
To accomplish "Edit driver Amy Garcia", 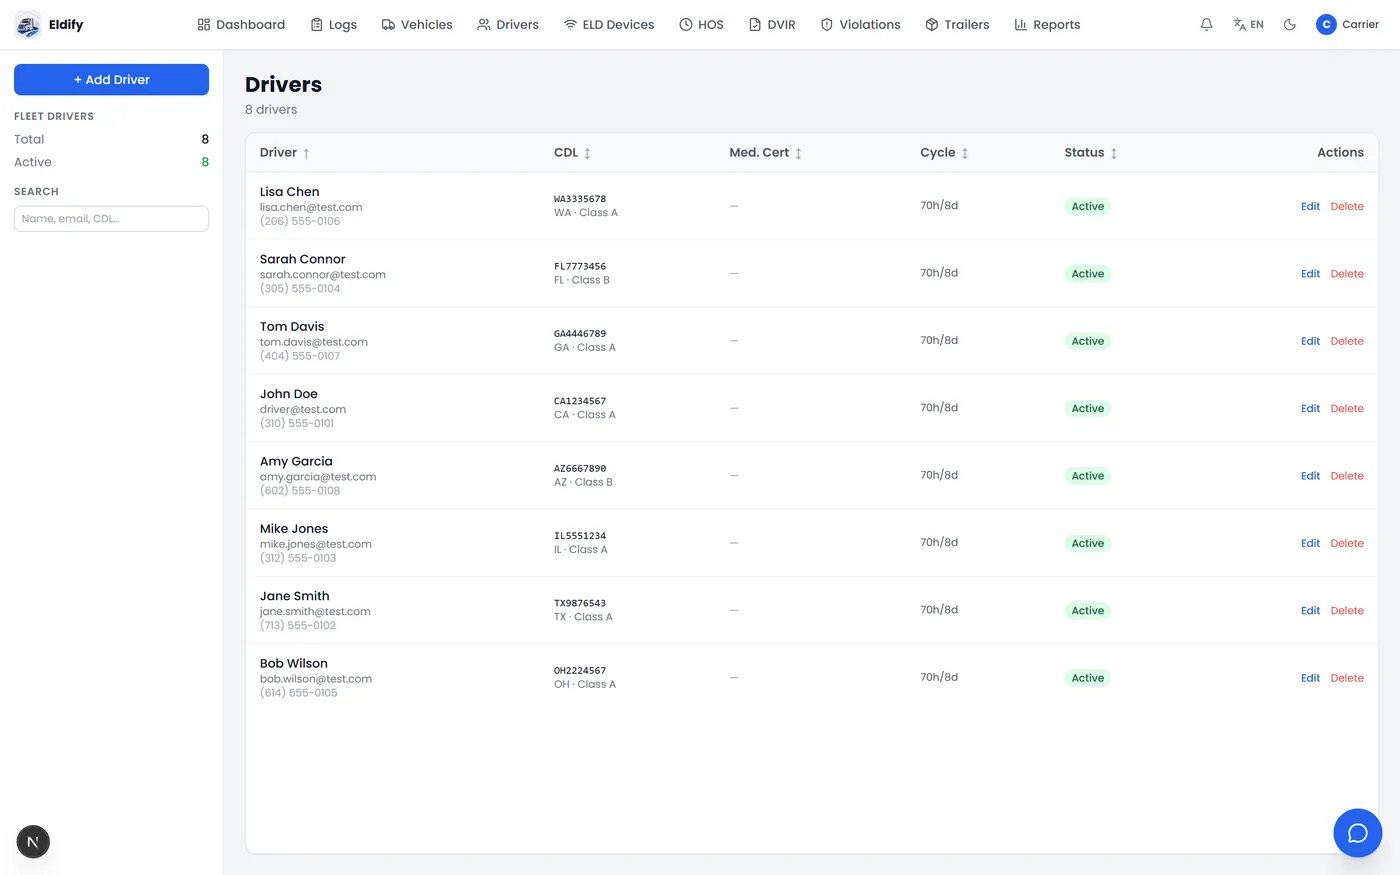I will point(1310,476).
